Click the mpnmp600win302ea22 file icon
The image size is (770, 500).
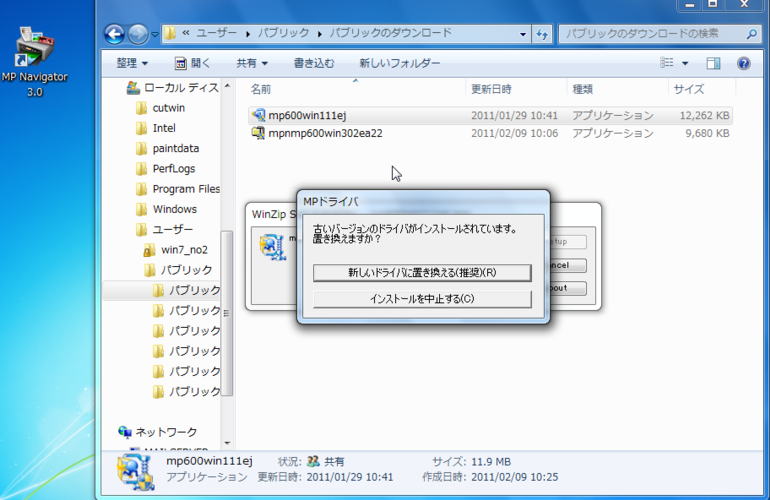(258, 133)
